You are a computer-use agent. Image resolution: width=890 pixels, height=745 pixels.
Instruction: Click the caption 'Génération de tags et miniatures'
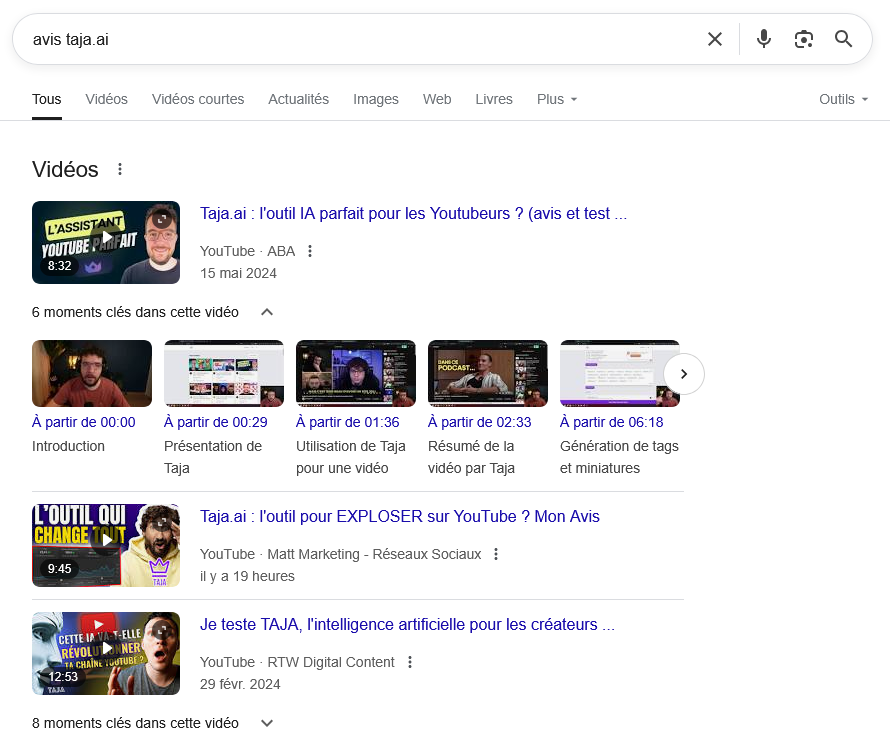619,457
